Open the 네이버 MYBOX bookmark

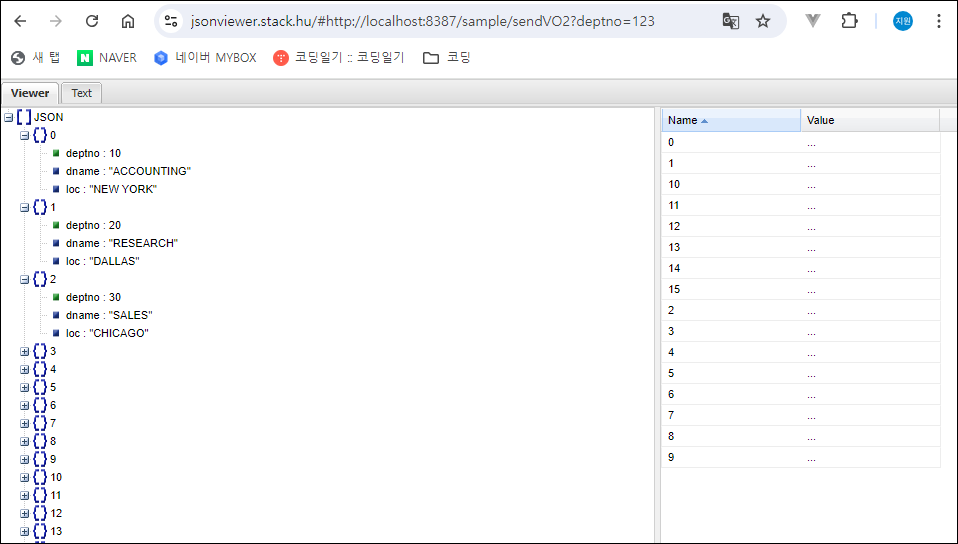point(205,58)
